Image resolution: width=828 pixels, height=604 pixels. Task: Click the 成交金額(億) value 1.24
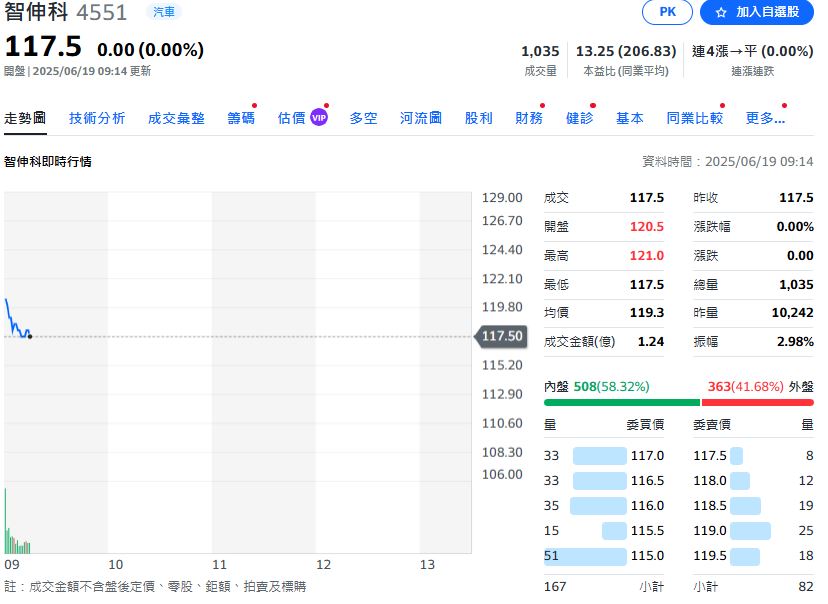click(x=651, y=342)
